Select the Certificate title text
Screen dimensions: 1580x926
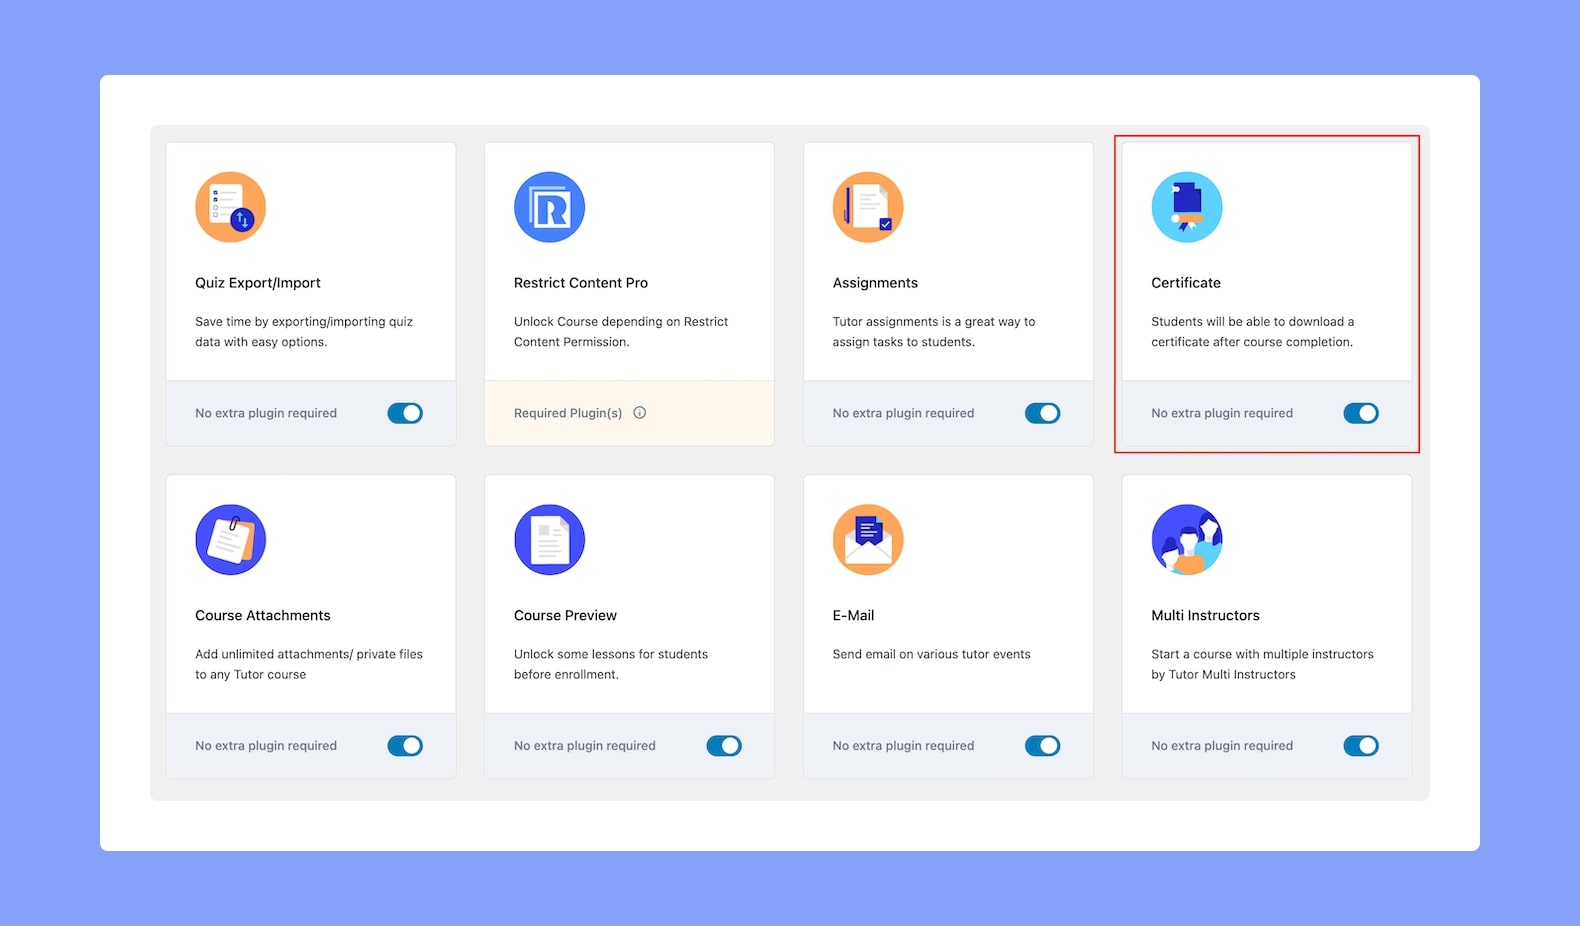tap(1186, 283)
